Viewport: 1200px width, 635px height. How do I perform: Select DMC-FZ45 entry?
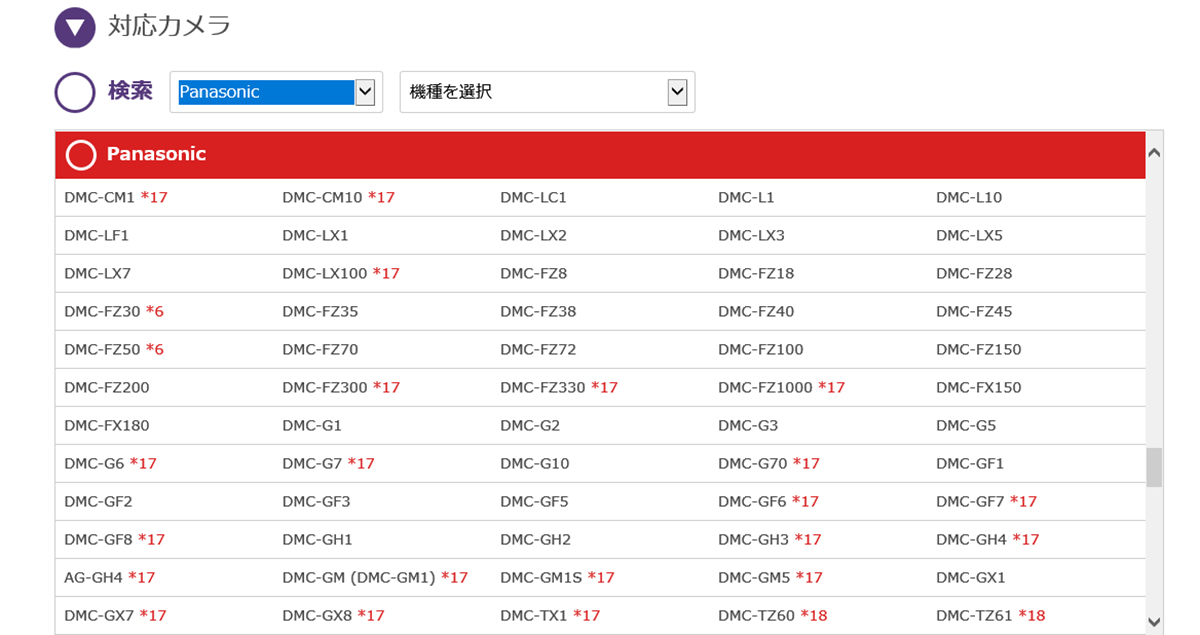(974, 312)
